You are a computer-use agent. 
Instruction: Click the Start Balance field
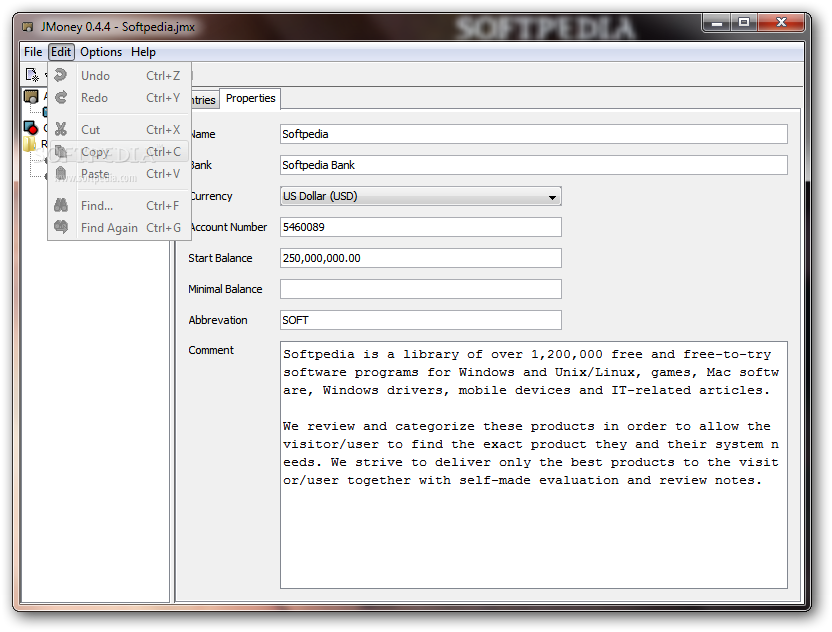coord(420,258)
